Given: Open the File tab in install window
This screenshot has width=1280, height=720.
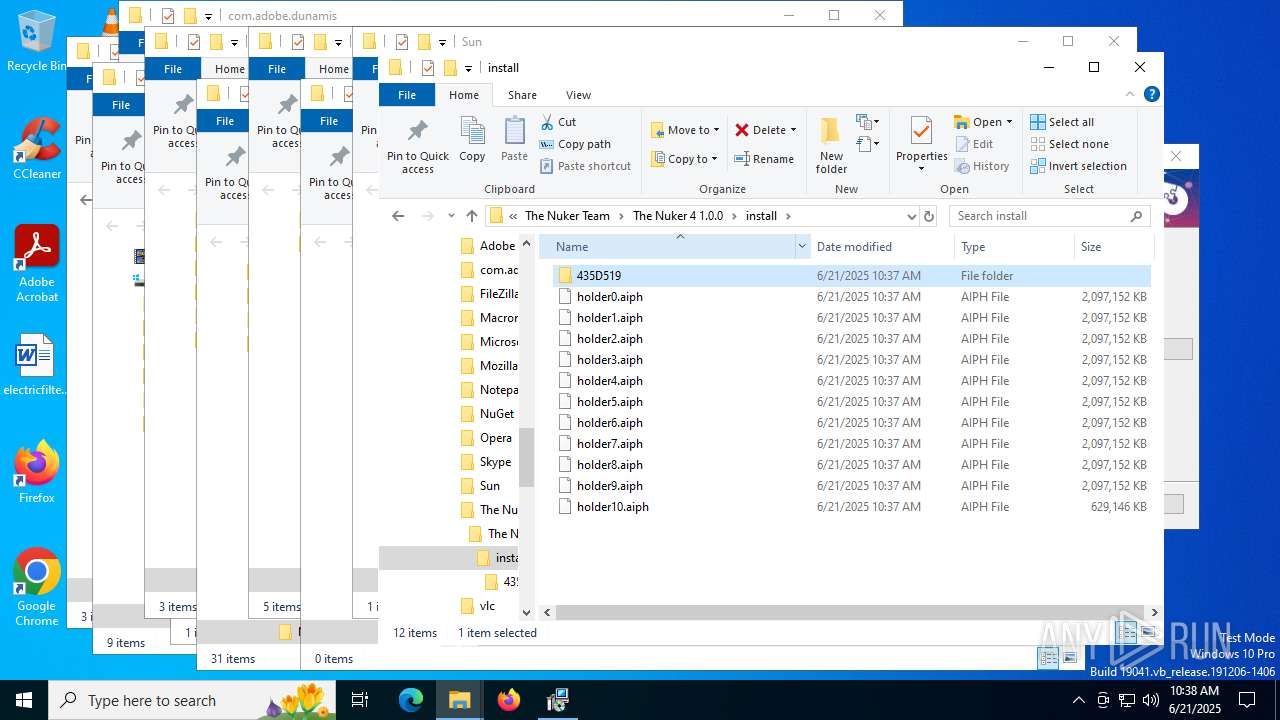Looking at the screenshot, I should pos(407,95).
